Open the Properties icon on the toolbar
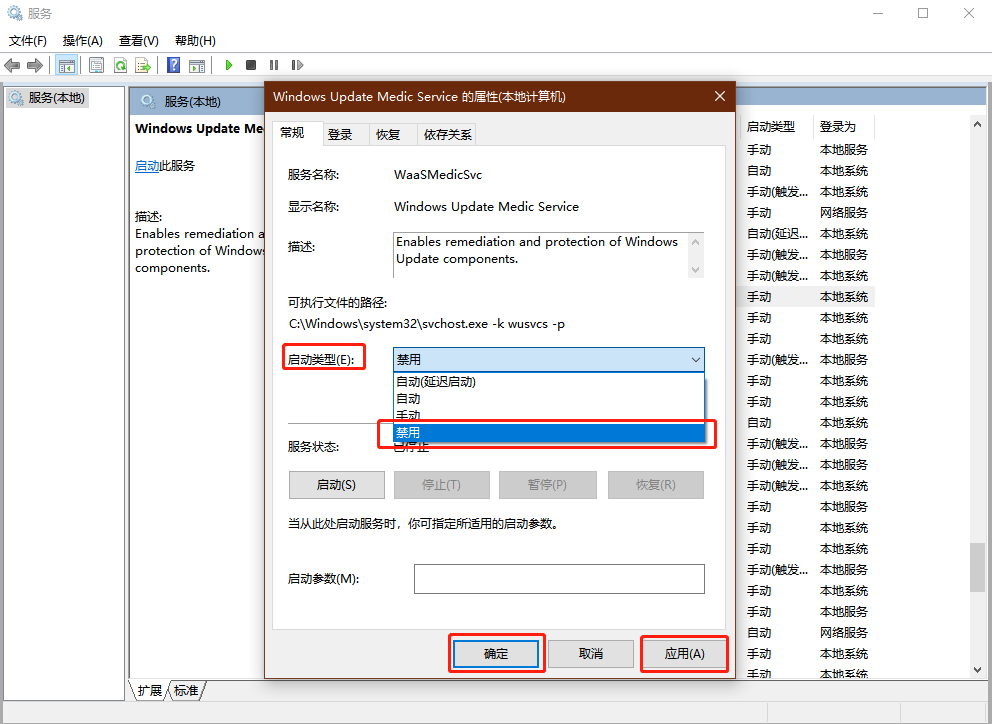 tap(94, 65)
